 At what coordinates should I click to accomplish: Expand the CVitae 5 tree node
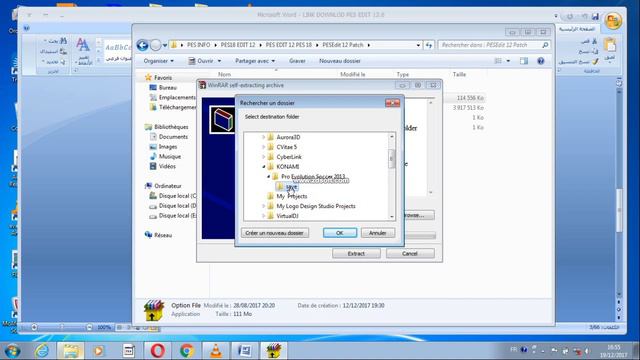tap(263, 147)
